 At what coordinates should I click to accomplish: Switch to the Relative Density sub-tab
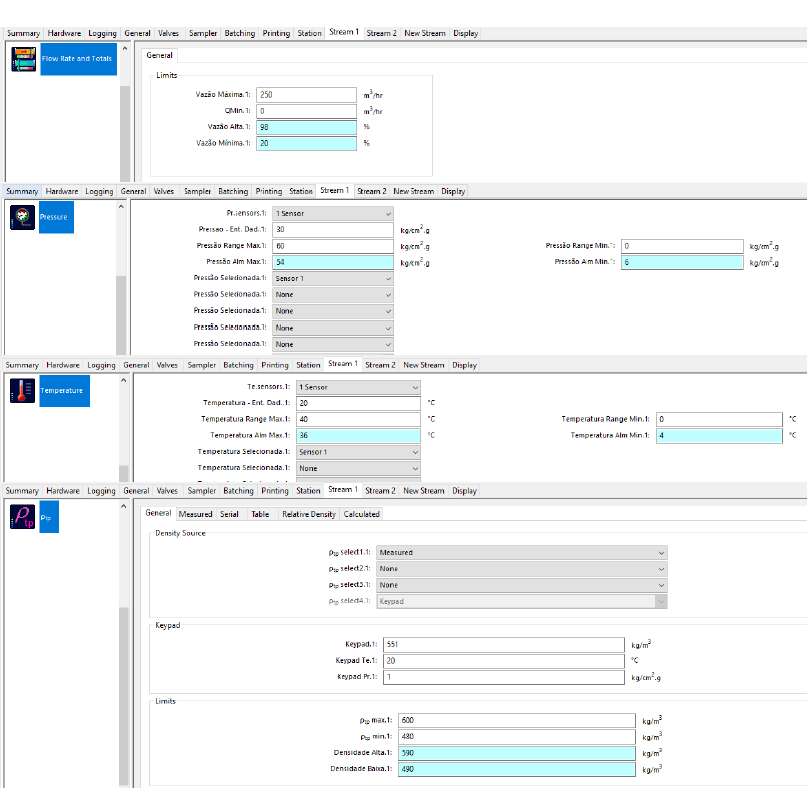pos(309,514)
